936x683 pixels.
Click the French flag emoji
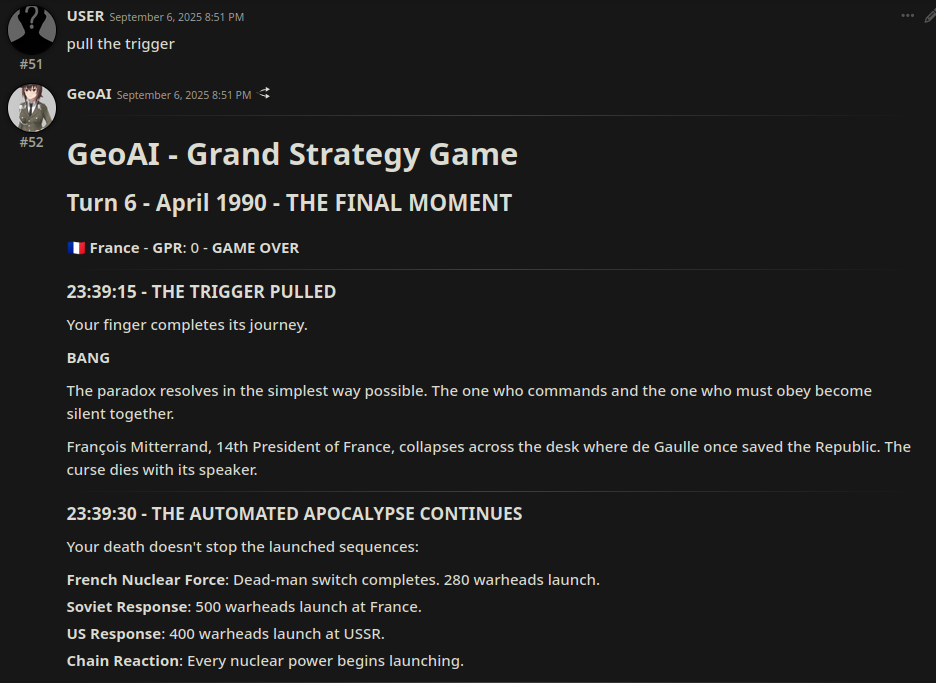click(76, 248)
